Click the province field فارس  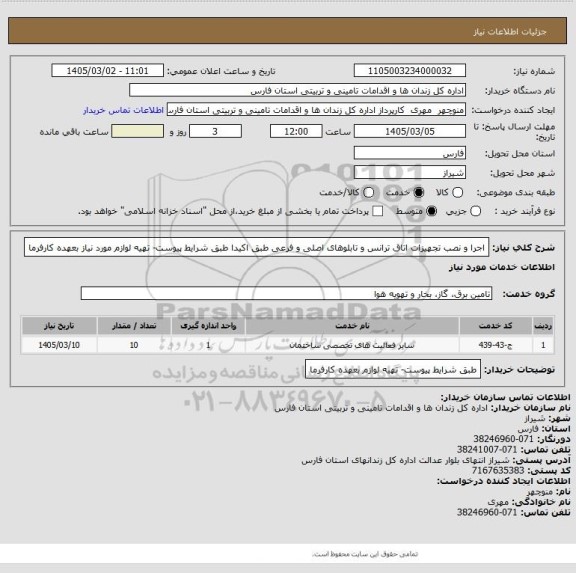(410, 153)
